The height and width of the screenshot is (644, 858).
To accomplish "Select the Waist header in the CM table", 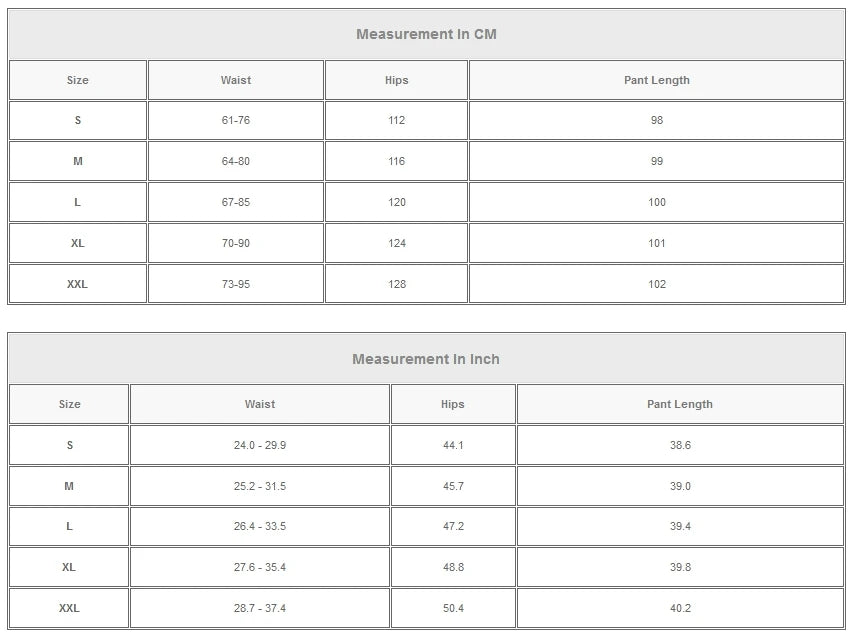I will 236,80.
